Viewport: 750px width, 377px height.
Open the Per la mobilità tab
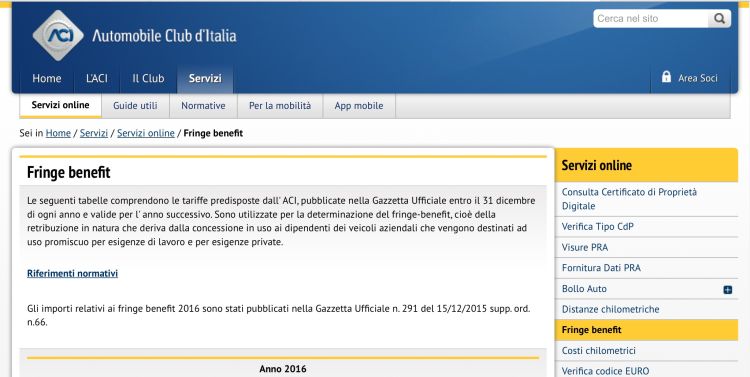click(280, 106)
